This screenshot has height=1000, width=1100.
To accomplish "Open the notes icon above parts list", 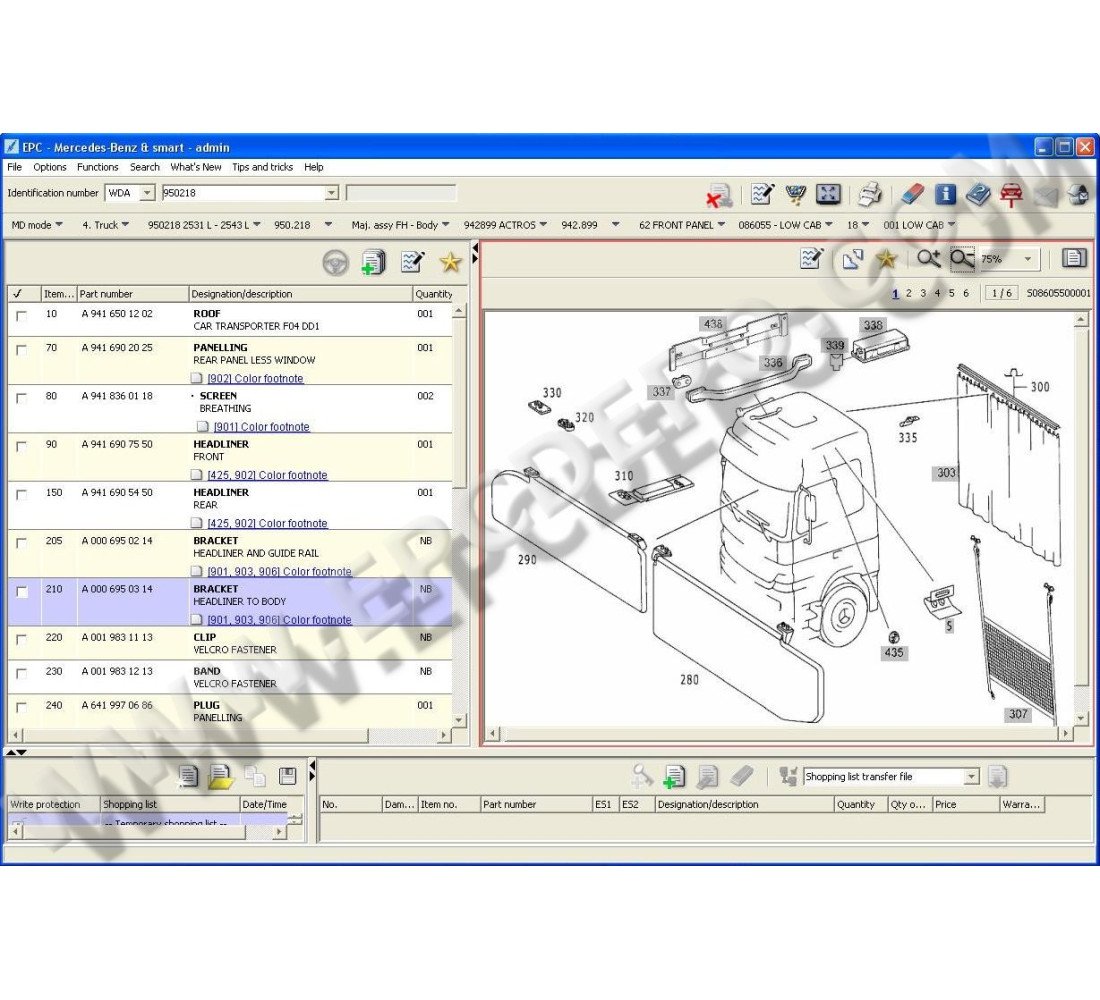I will click(412, 262).
